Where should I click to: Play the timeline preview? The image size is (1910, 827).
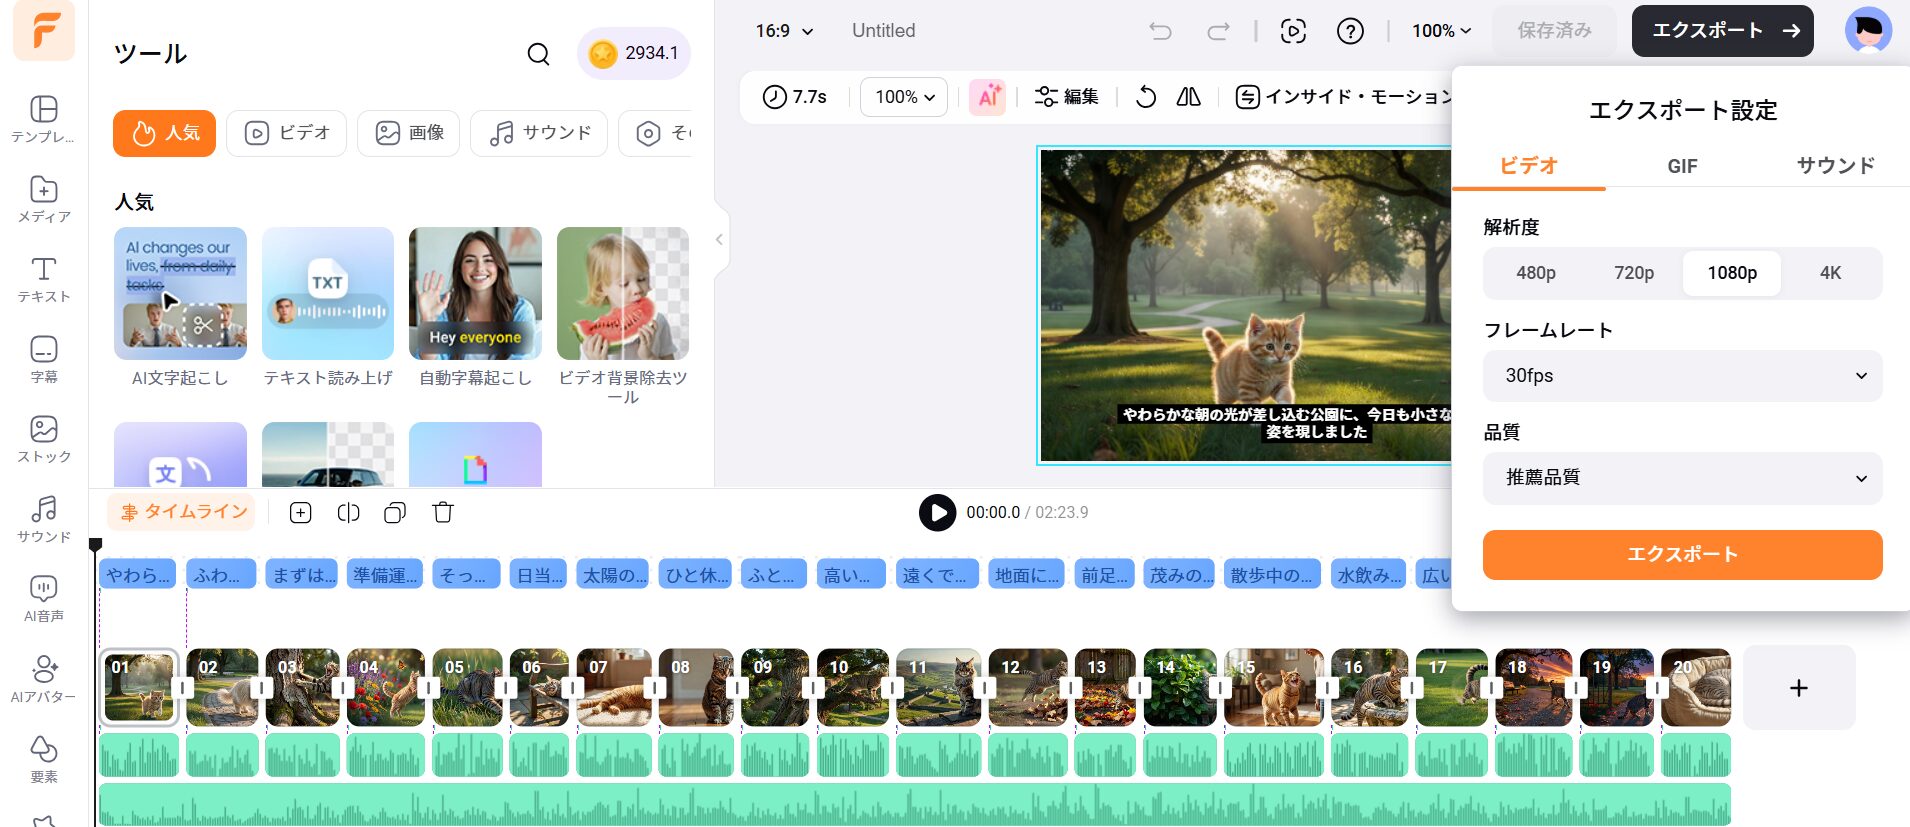(937, 513)
